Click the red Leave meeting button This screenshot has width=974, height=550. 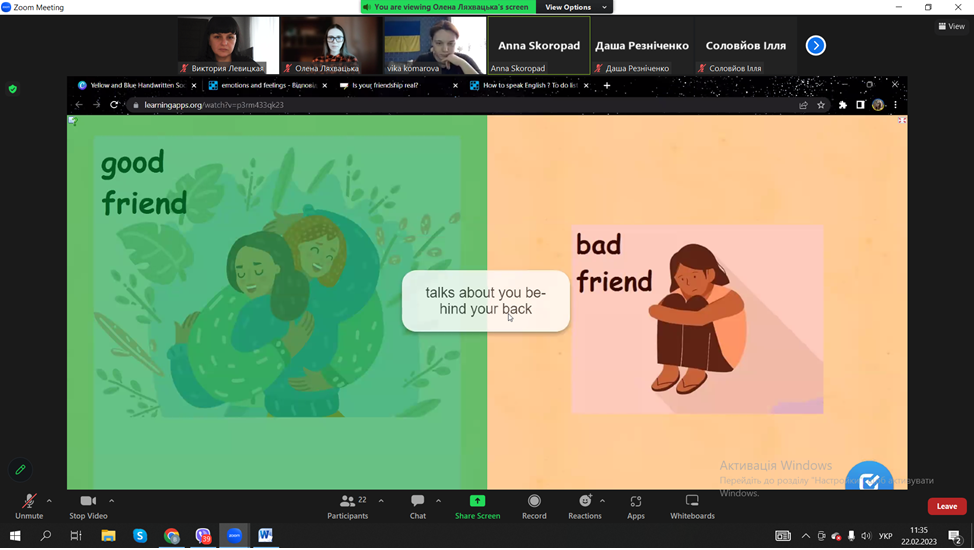[x=946, y=506]
